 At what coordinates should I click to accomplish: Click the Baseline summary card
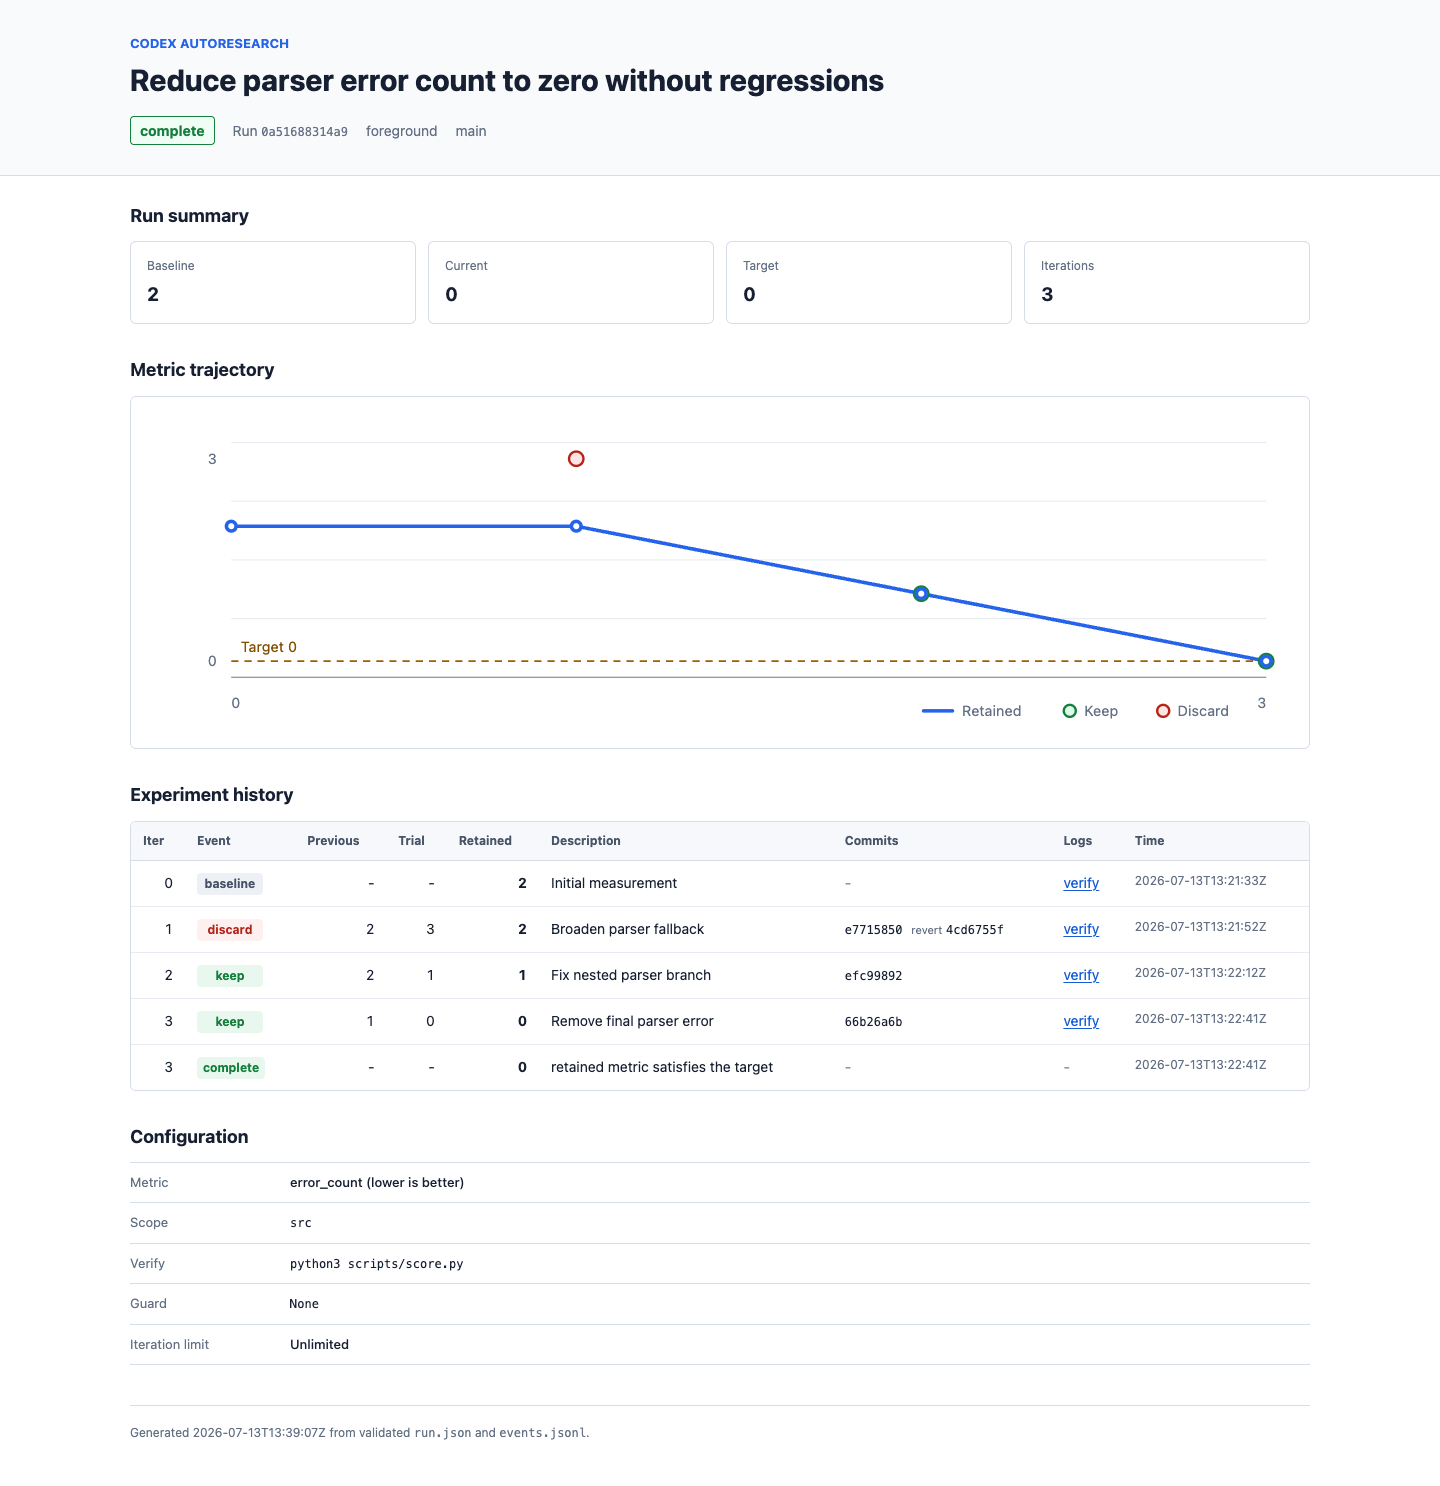[273, 282]
